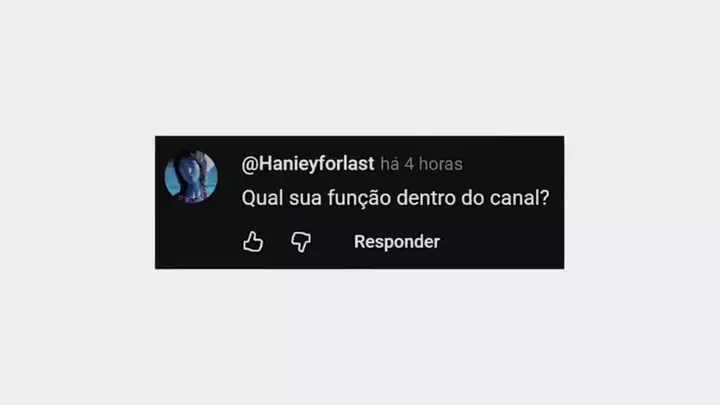The image size is (720, 405).
Task: Open the comment permalink 'há 4 horas'
Action: pos(422,164)
